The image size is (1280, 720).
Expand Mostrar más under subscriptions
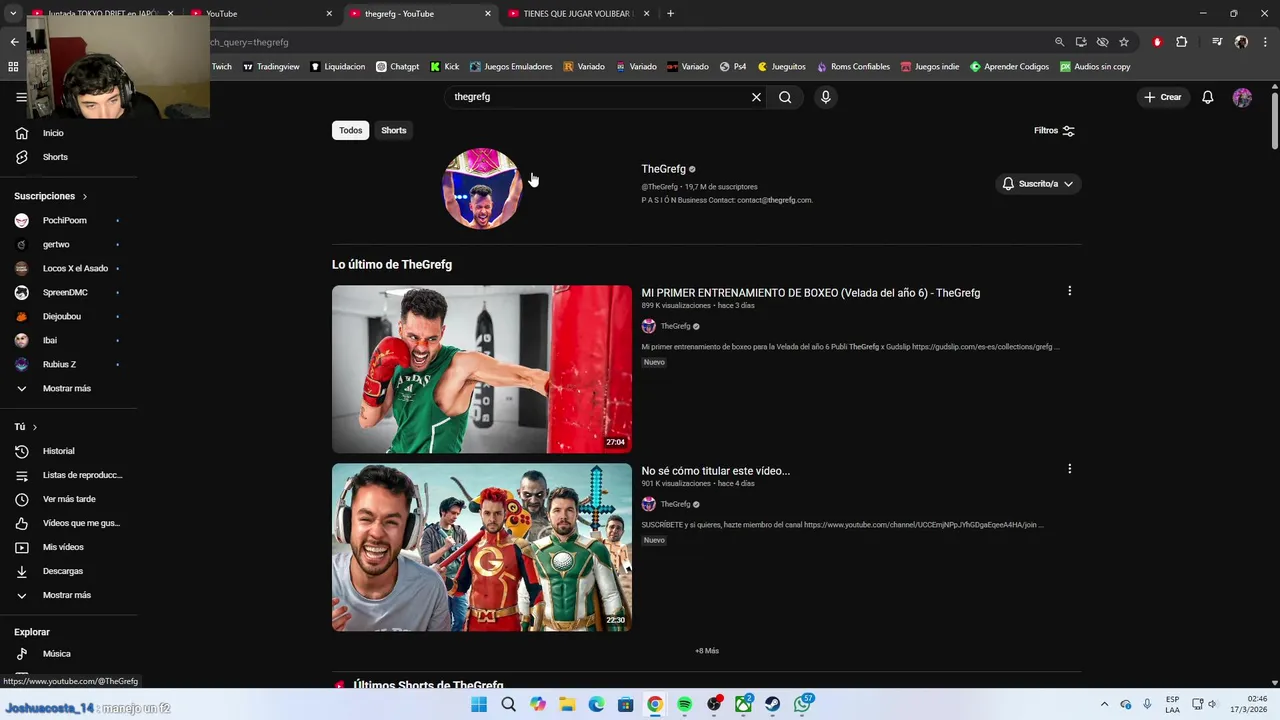coord(66,388)
